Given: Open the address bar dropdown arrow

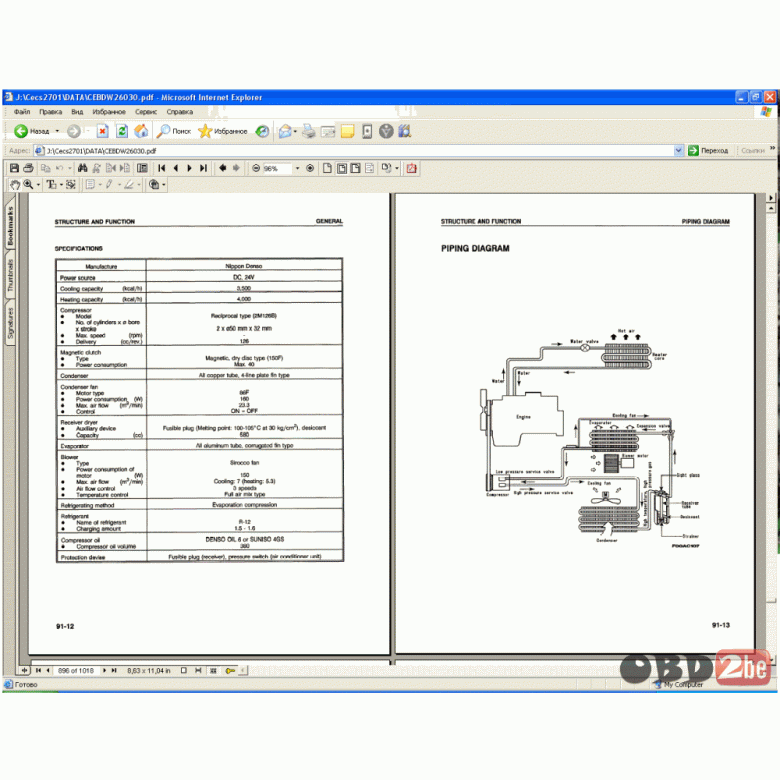Looking at the screenshot, I should click(x=679, y=150).
